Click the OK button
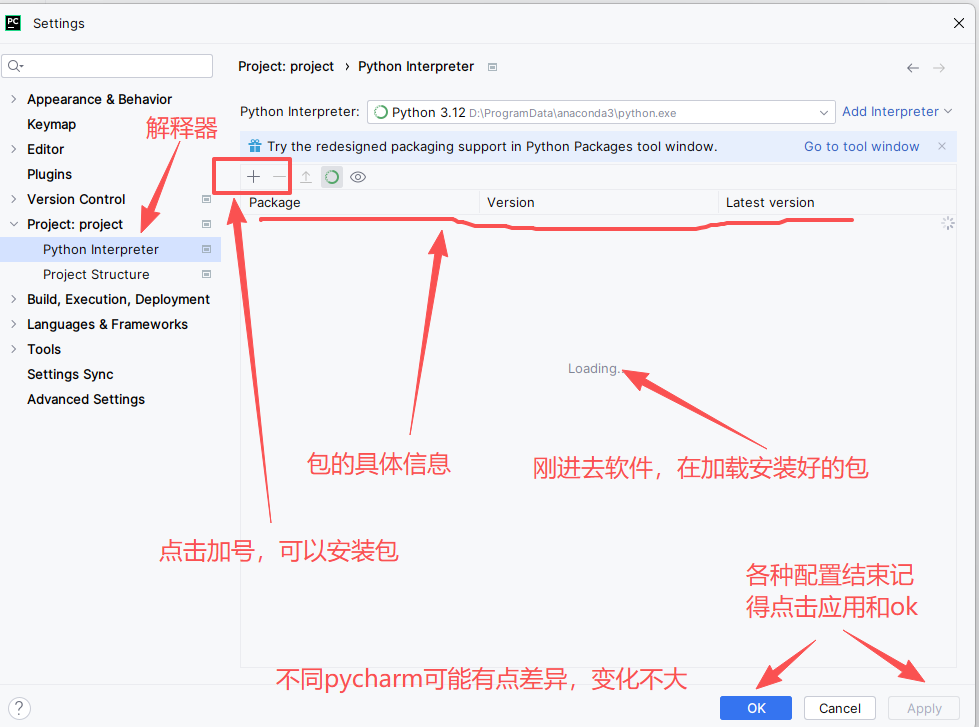Image resolution: width=979 pixels, height=727 pixels. 756,708
